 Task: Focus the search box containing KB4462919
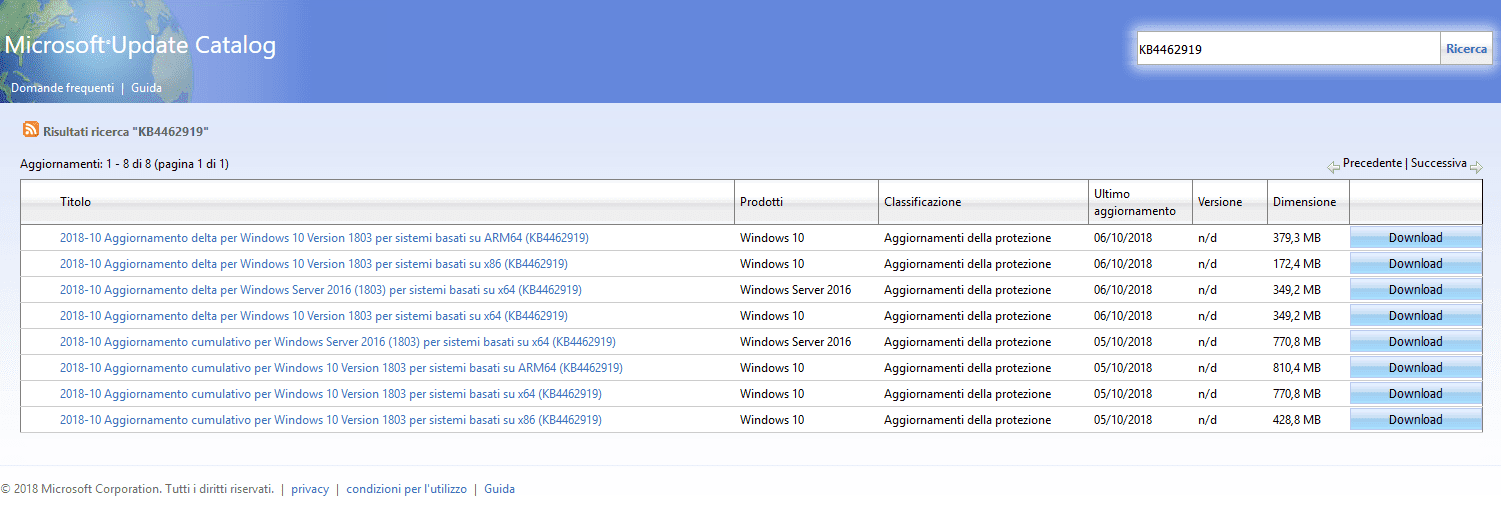click(1287, 49)
